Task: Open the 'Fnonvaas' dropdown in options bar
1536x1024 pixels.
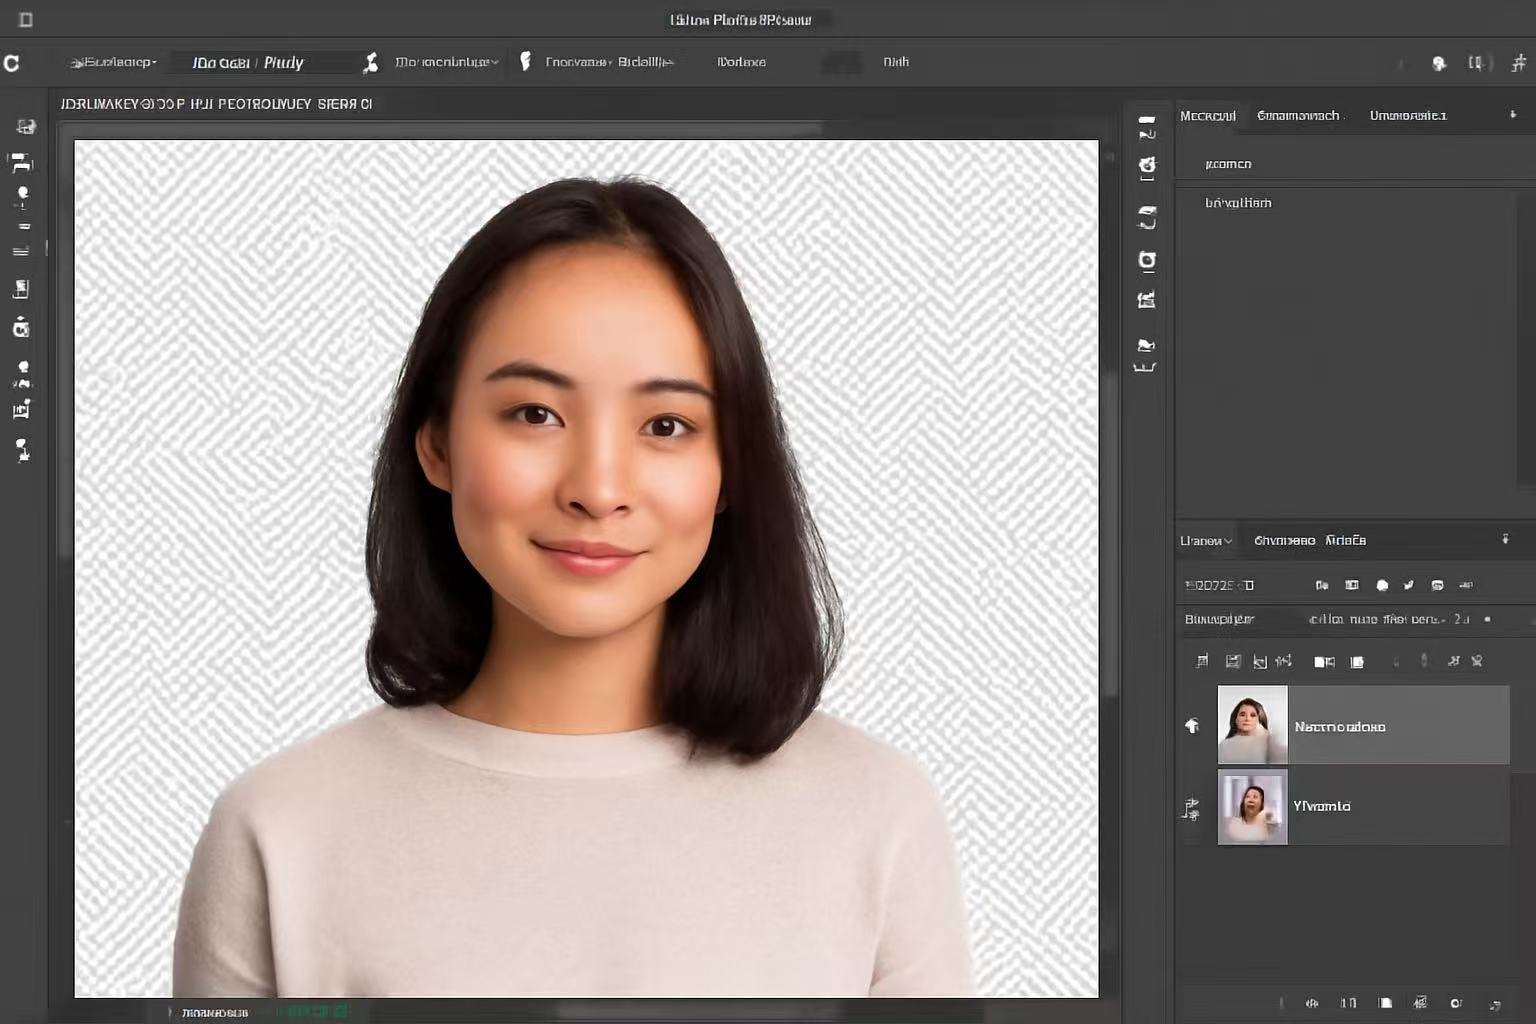Action: pos(577,62)
